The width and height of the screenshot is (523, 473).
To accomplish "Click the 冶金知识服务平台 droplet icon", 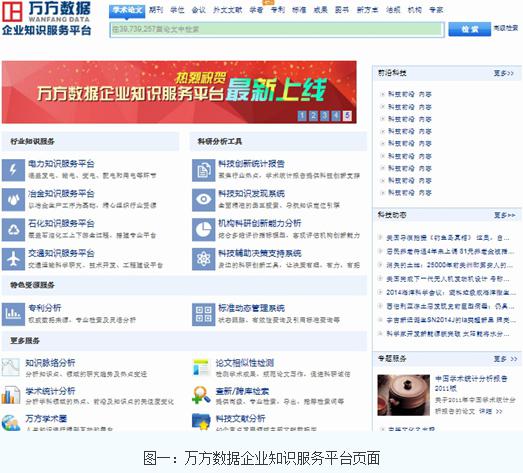I will tap(13, 200).
